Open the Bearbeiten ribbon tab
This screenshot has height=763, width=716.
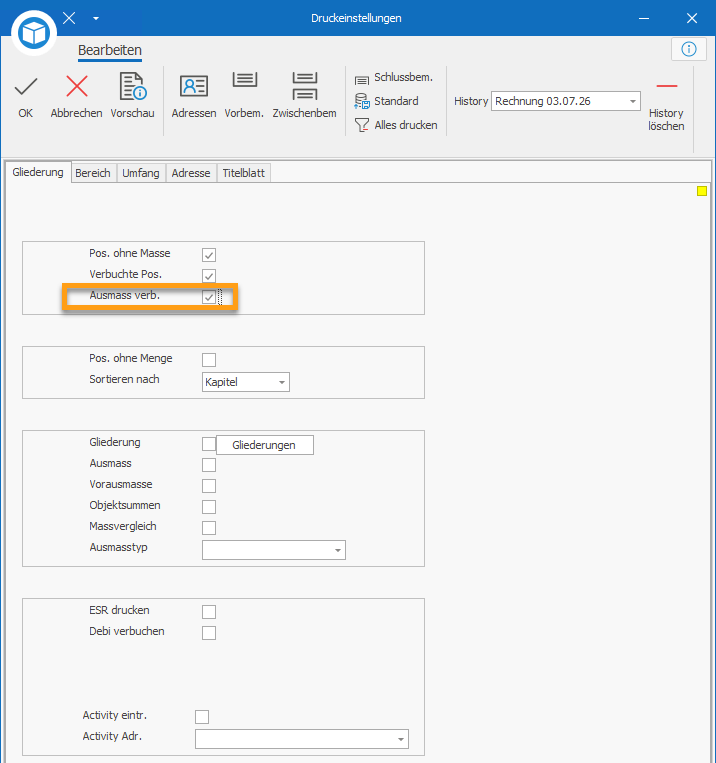(x=110, y=51)
